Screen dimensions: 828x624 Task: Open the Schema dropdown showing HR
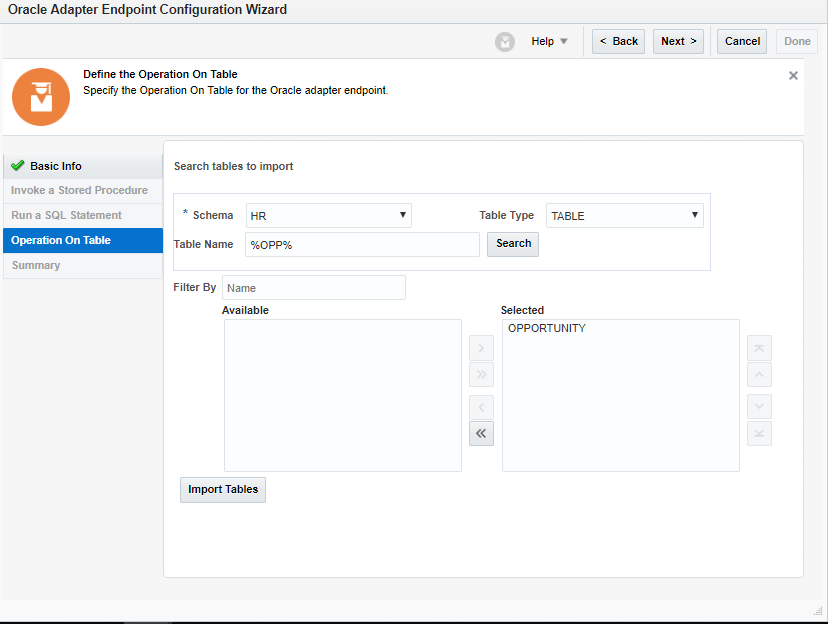pos(328,215)
